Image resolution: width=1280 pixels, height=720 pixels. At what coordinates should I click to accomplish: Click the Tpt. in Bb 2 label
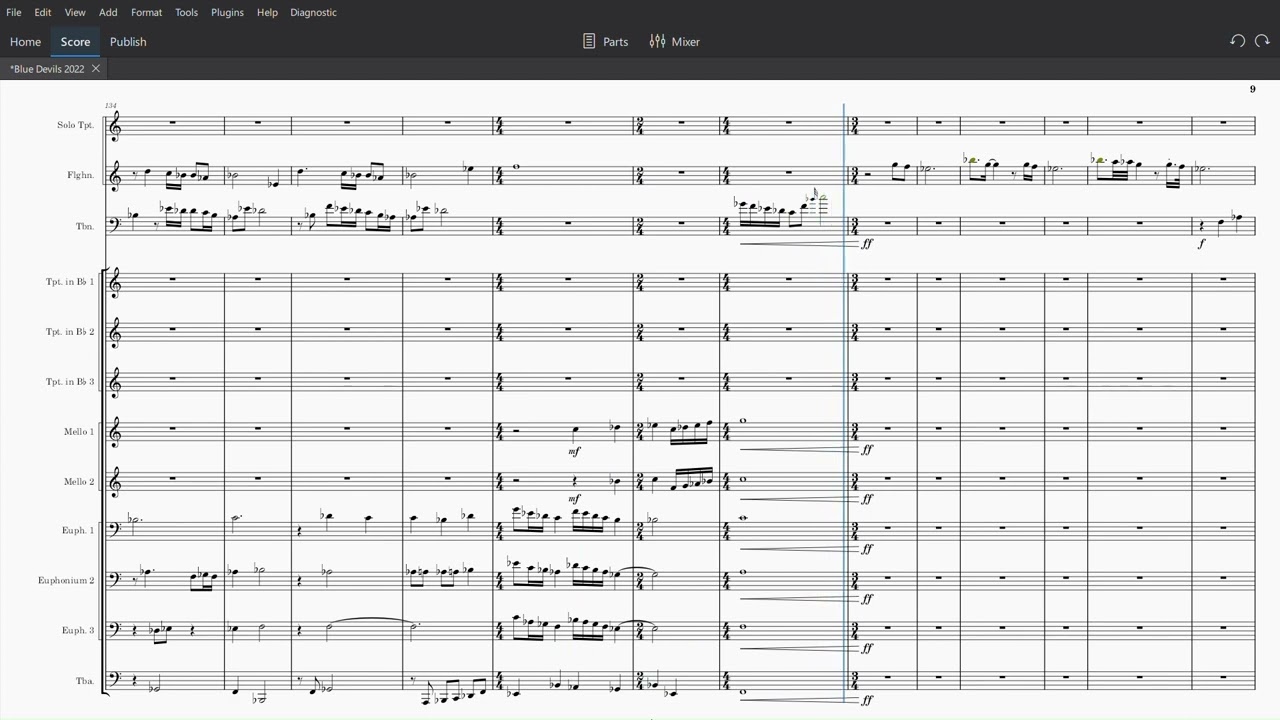pyautogui.click(x=70, y=332)
